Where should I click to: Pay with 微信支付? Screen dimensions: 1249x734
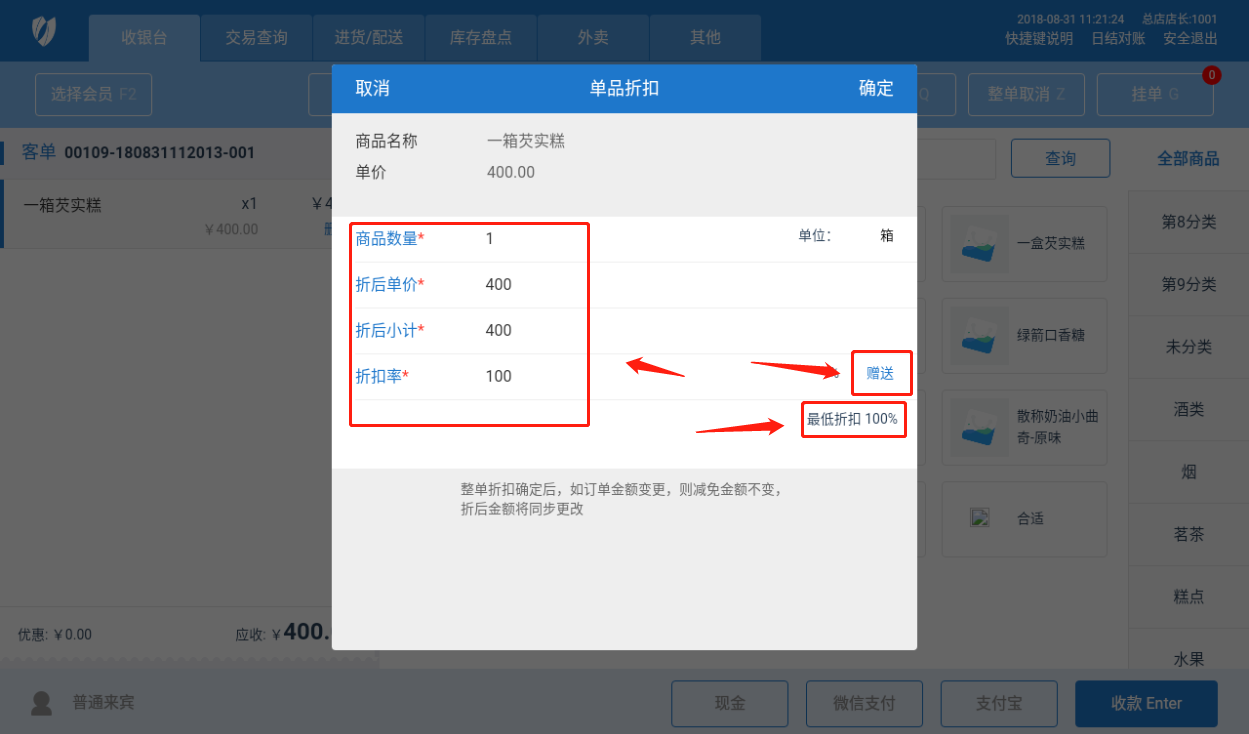coord(864,703)
